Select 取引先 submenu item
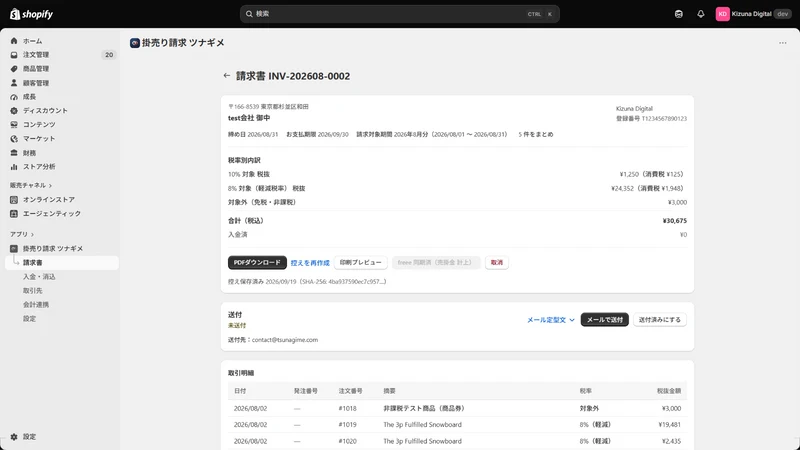The width and height of the screenshot is (800, 450). click(32, 290)
